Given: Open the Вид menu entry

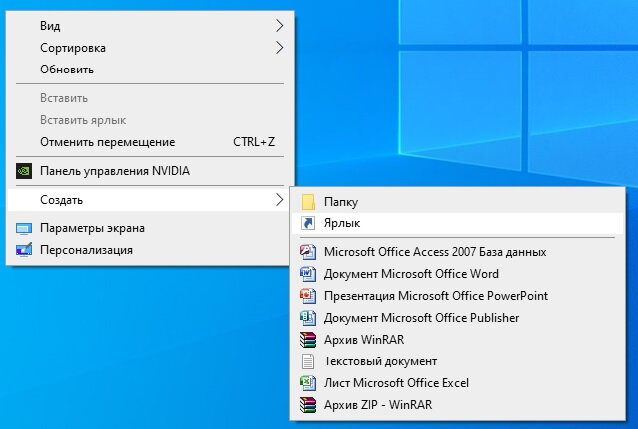Looking at the screenshot, I should [150, 26].
